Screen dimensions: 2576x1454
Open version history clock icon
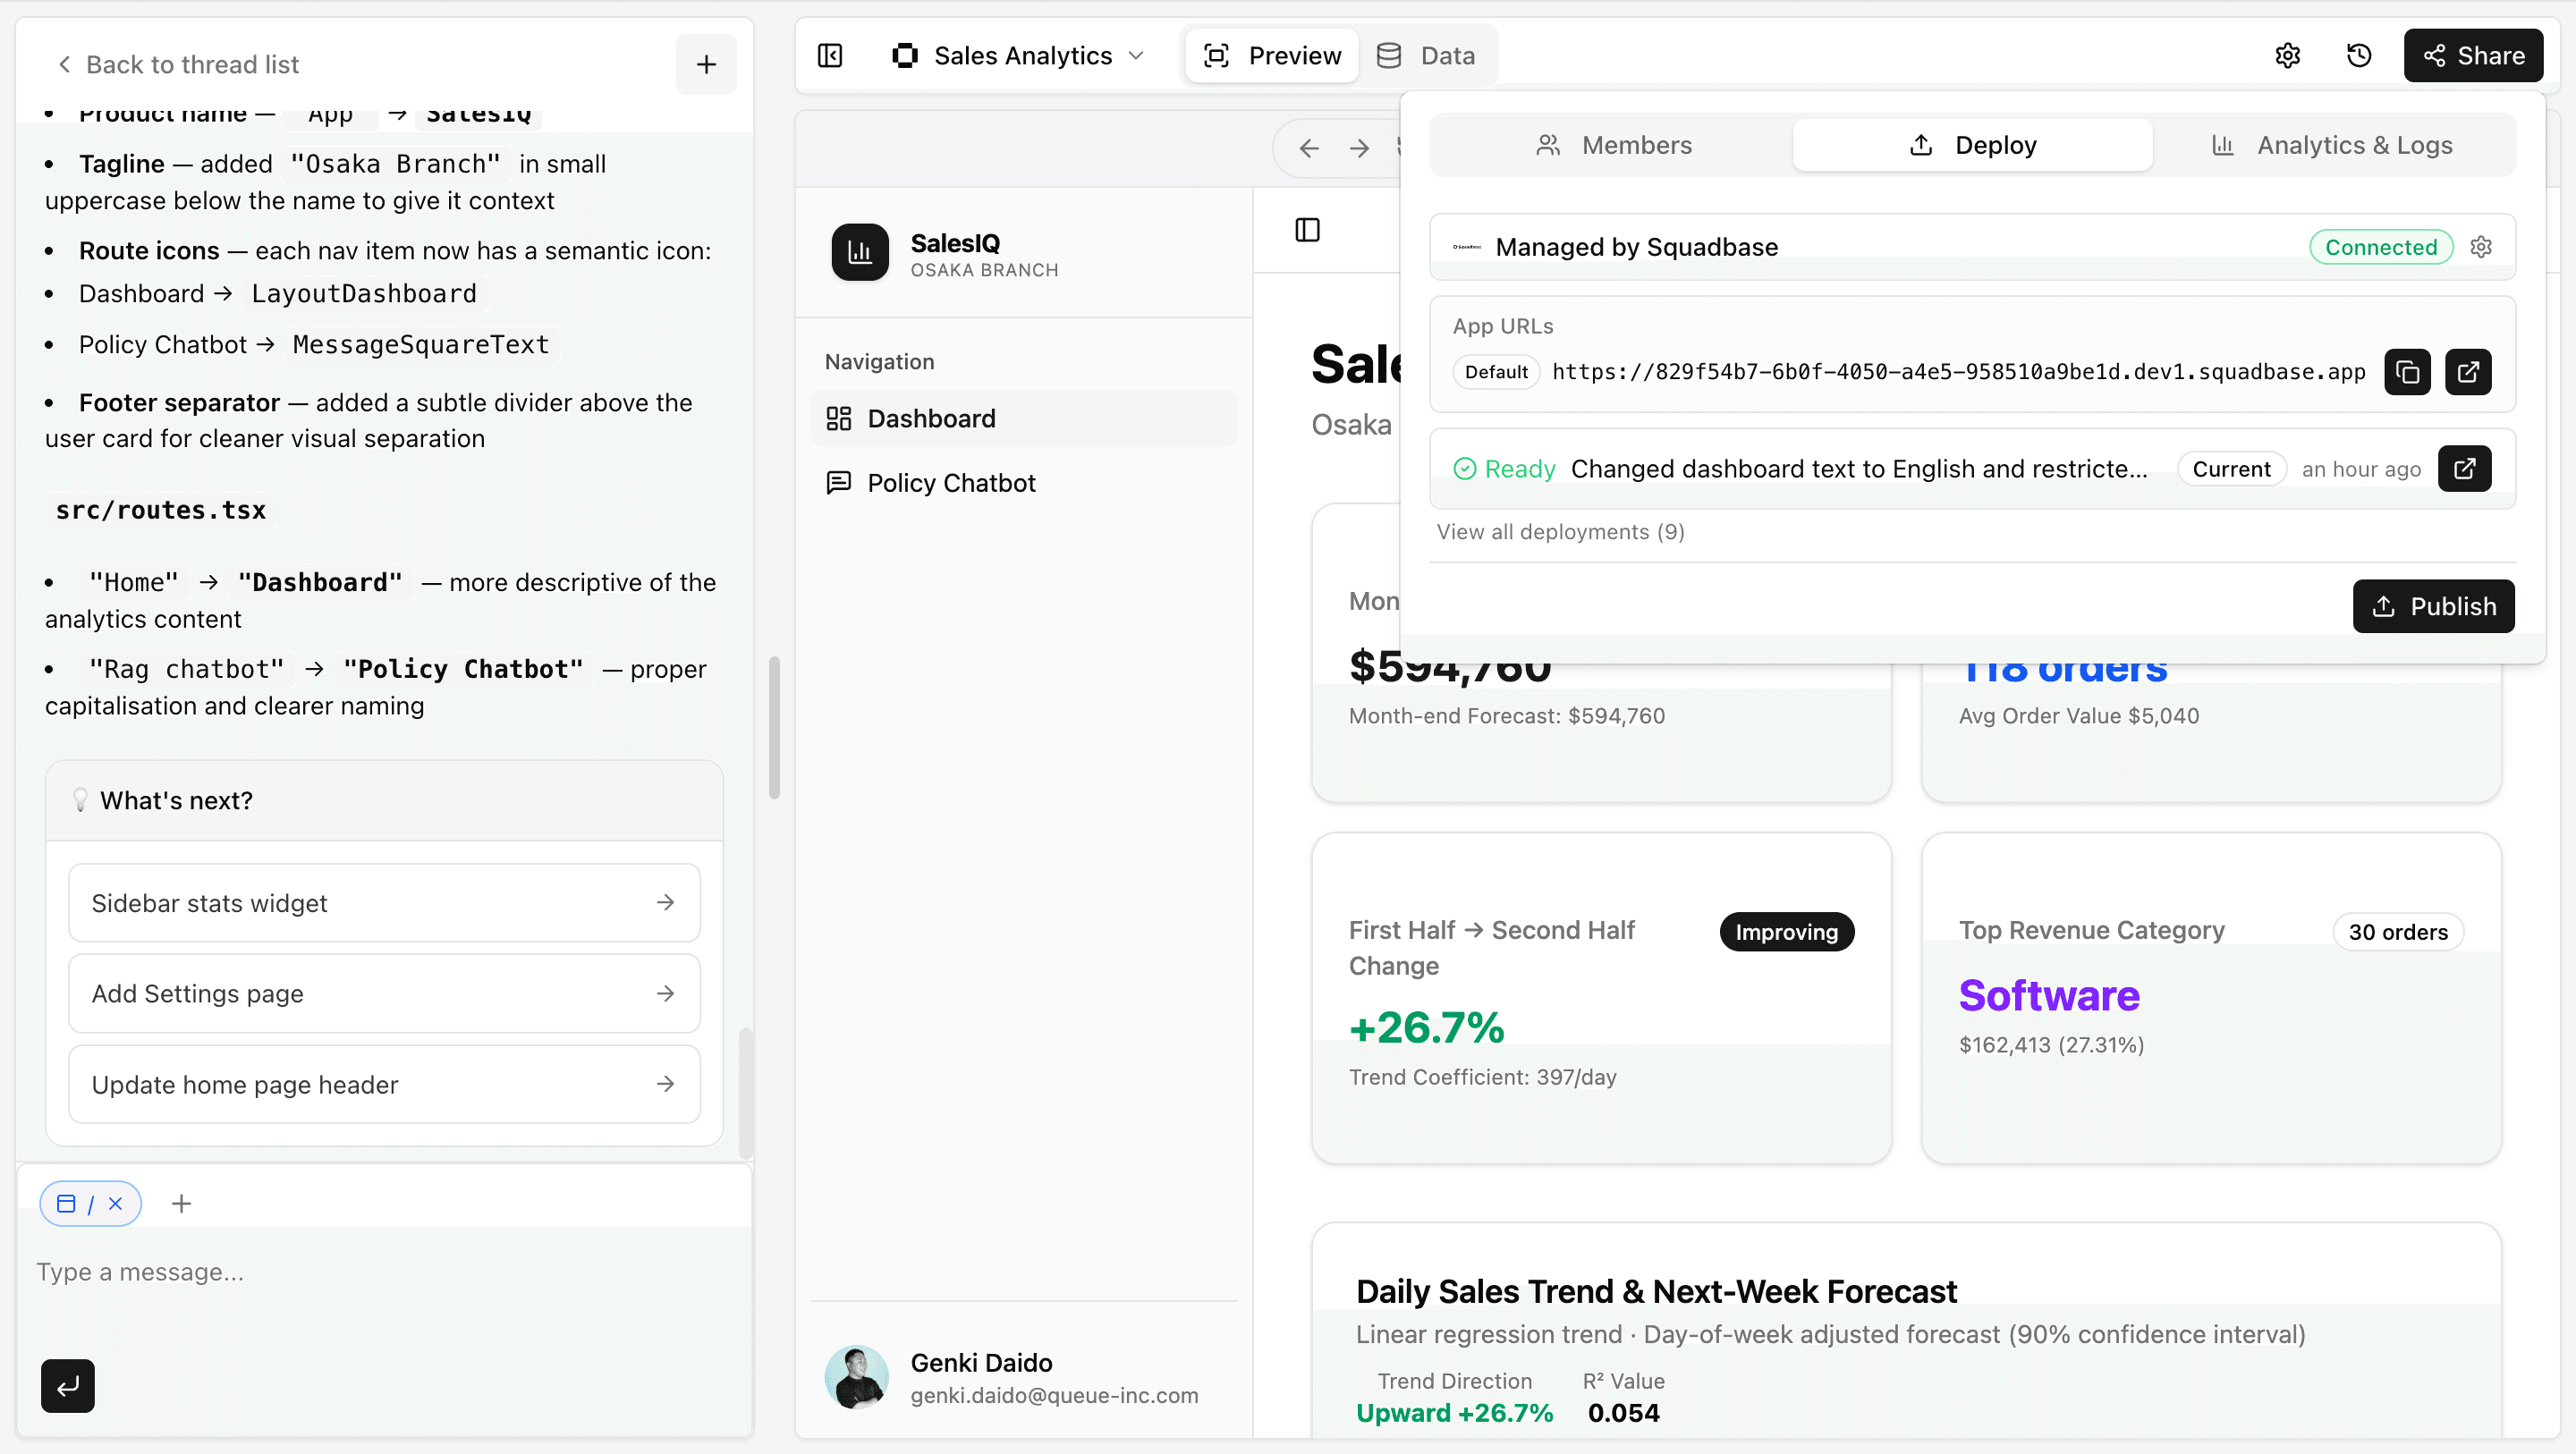2359,56
